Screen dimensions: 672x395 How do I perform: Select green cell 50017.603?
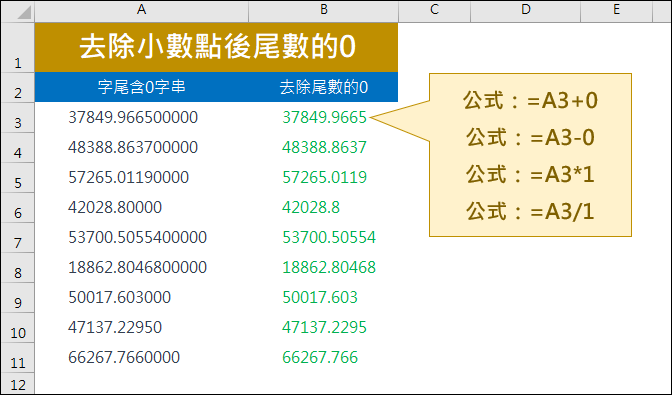[324, 297]
